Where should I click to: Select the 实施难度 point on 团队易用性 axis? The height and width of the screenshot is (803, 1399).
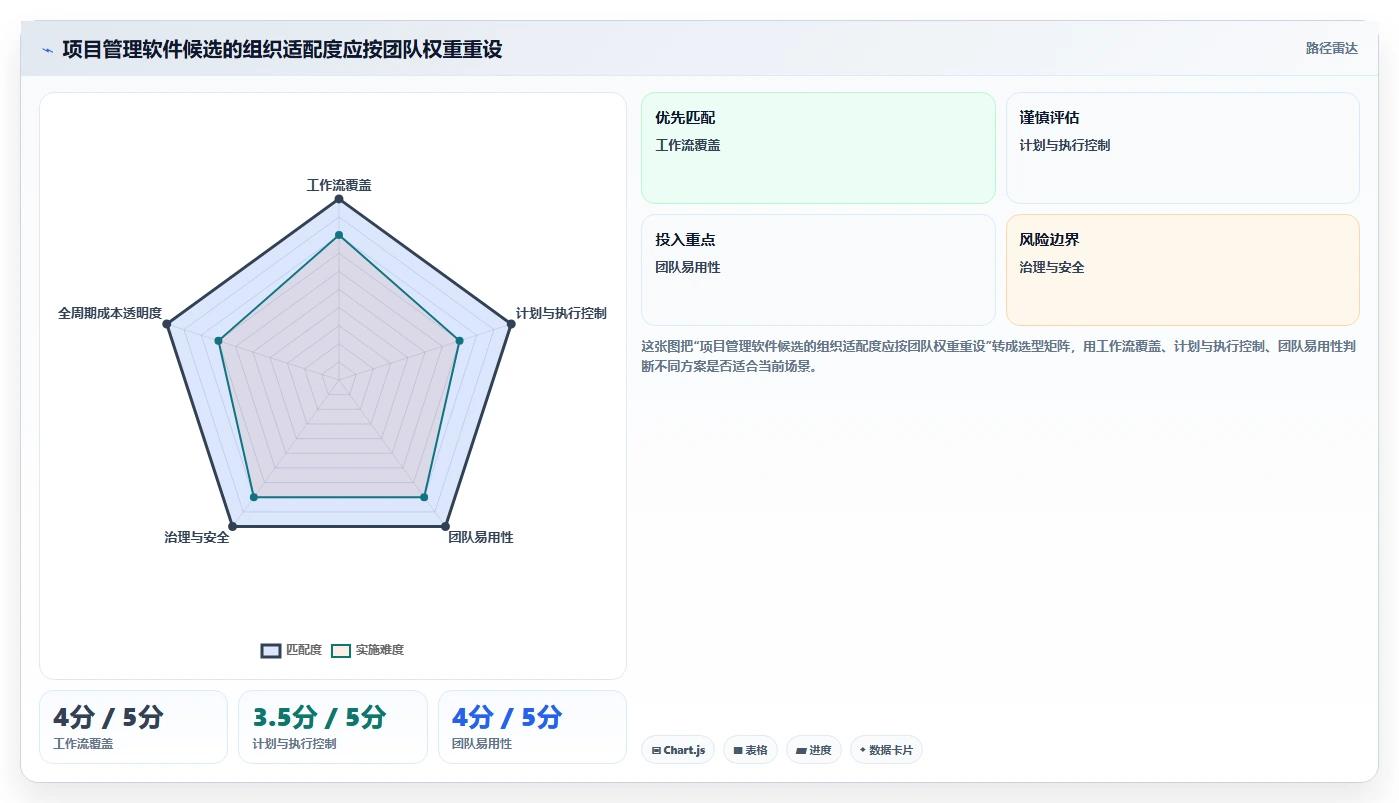424,496
